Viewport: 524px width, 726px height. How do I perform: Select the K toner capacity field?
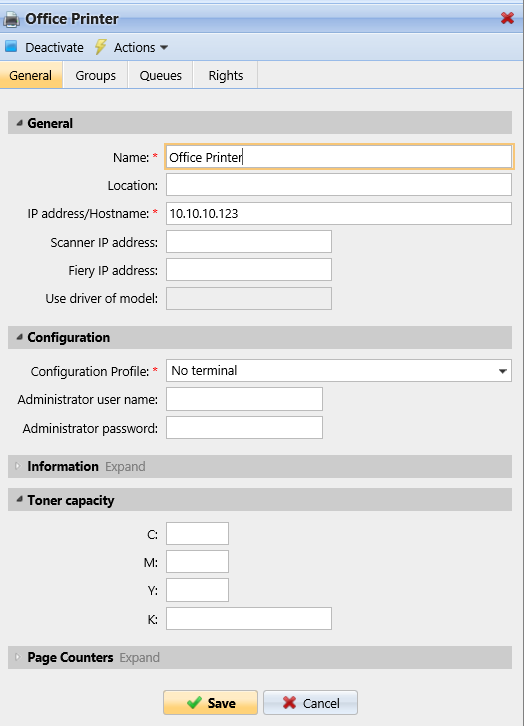(249, 619)
